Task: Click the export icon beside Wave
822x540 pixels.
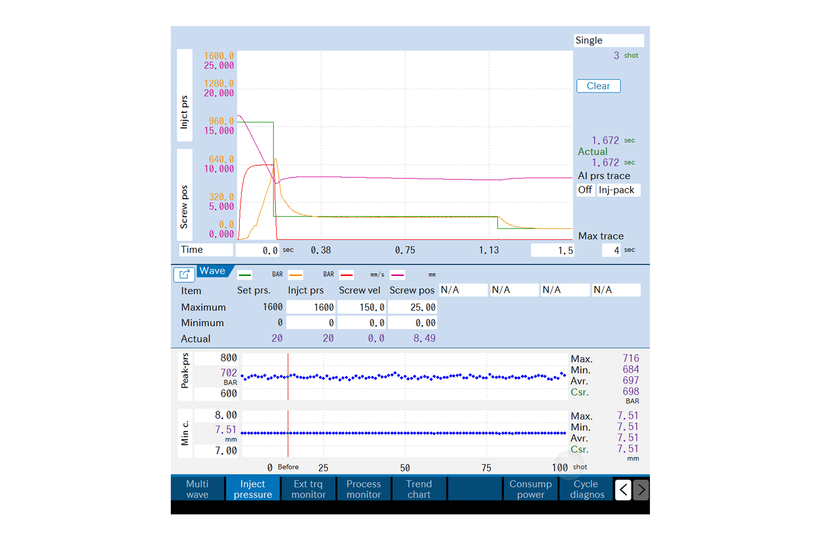Action: [x=184, y=273]
